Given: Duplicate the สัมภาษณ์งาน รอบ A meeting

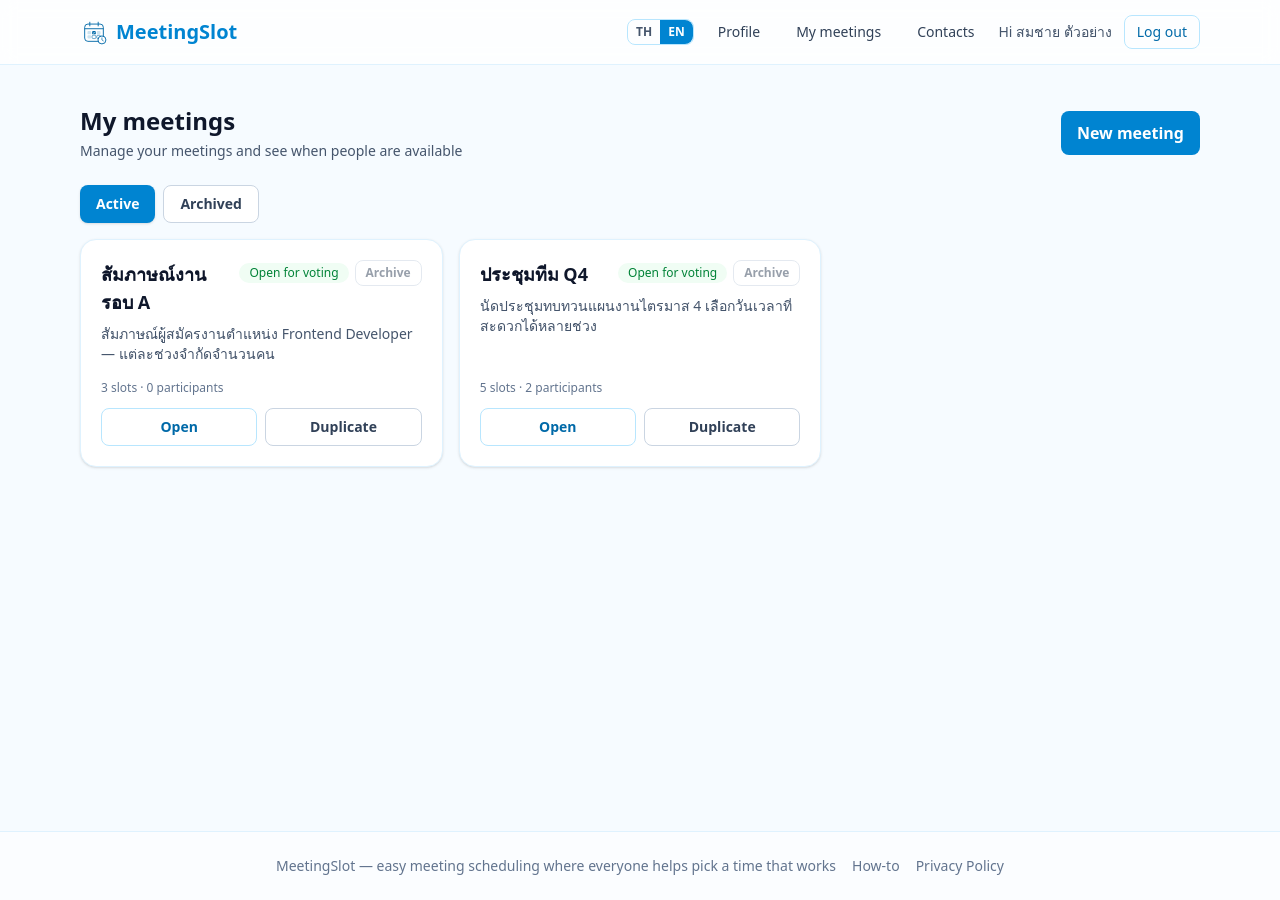Looking at the screenshot, I should point(343,427).
